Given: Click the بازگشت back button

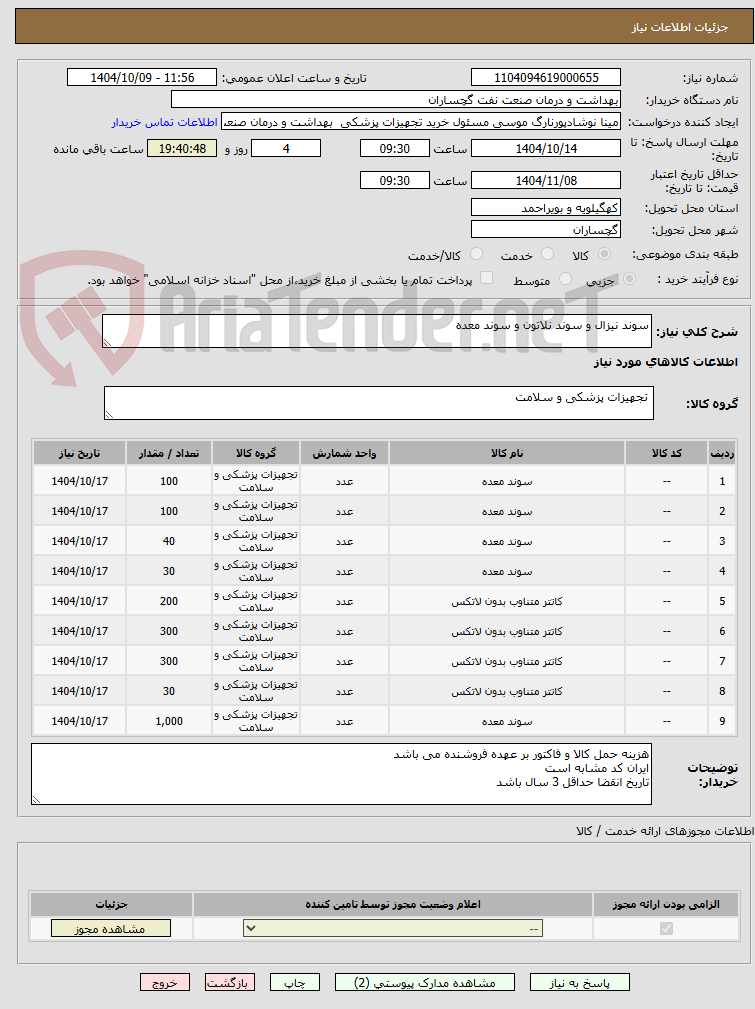Looking at the screenshot, I should (230, 983).
